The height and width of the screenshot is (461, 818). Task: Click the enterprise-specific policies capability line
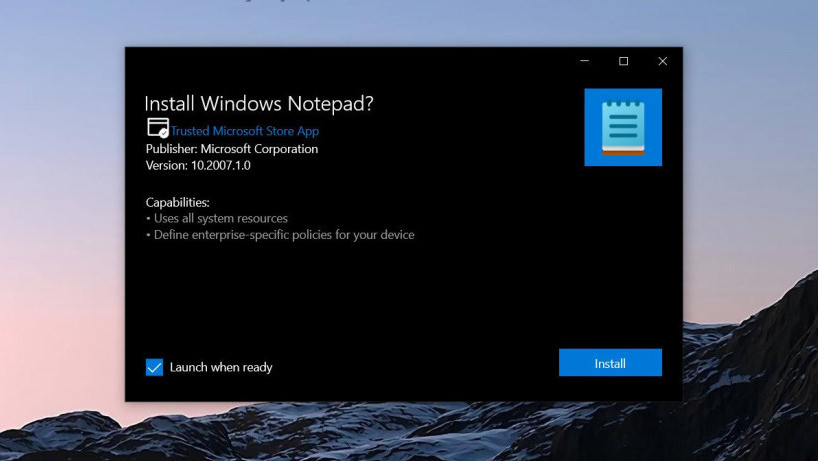pyautogui.click(x=280, y=235)
